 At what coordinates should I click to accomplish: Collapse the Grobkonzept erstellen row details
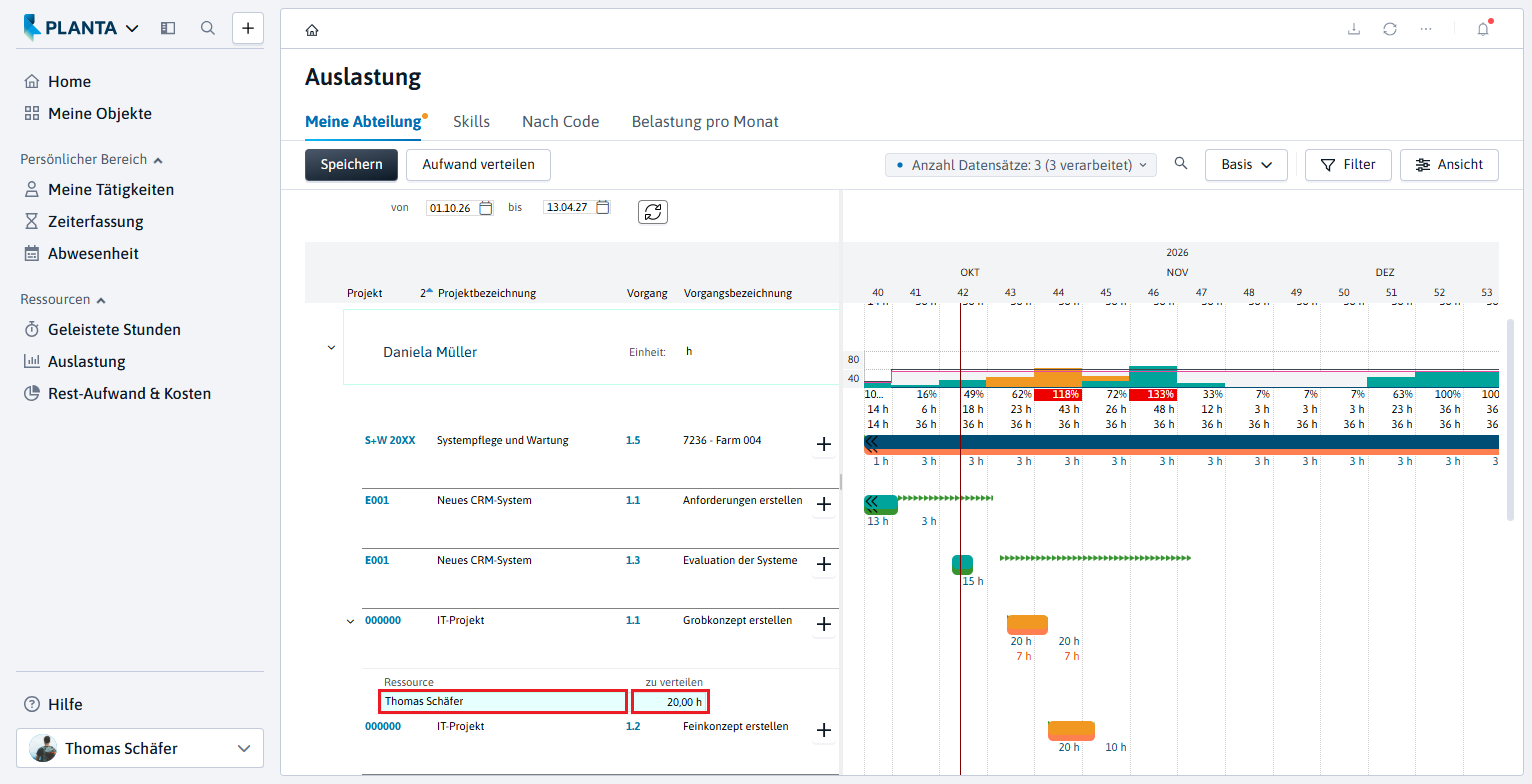[x=350, y=621]
